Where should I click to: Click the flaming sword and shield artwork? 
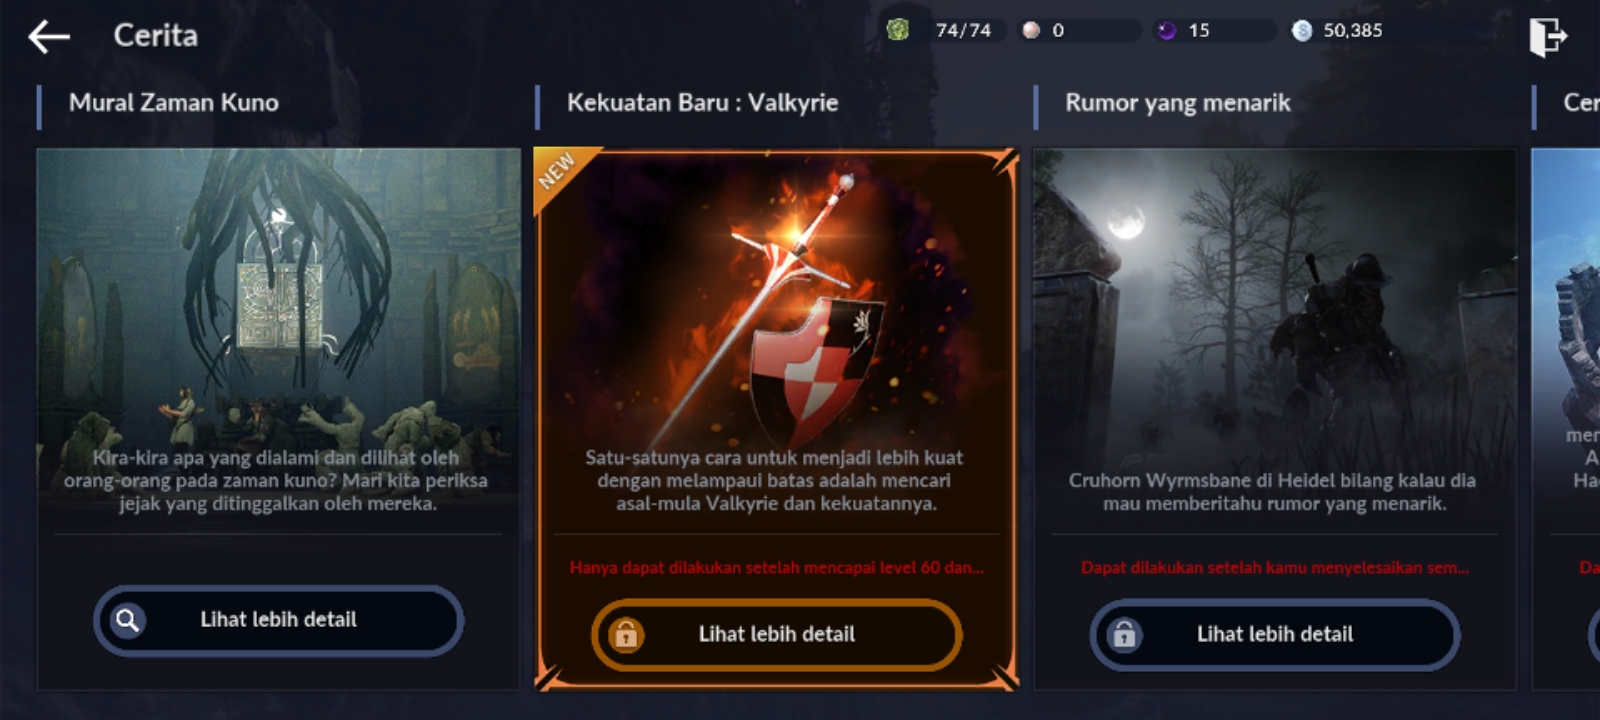pos(776,300)
